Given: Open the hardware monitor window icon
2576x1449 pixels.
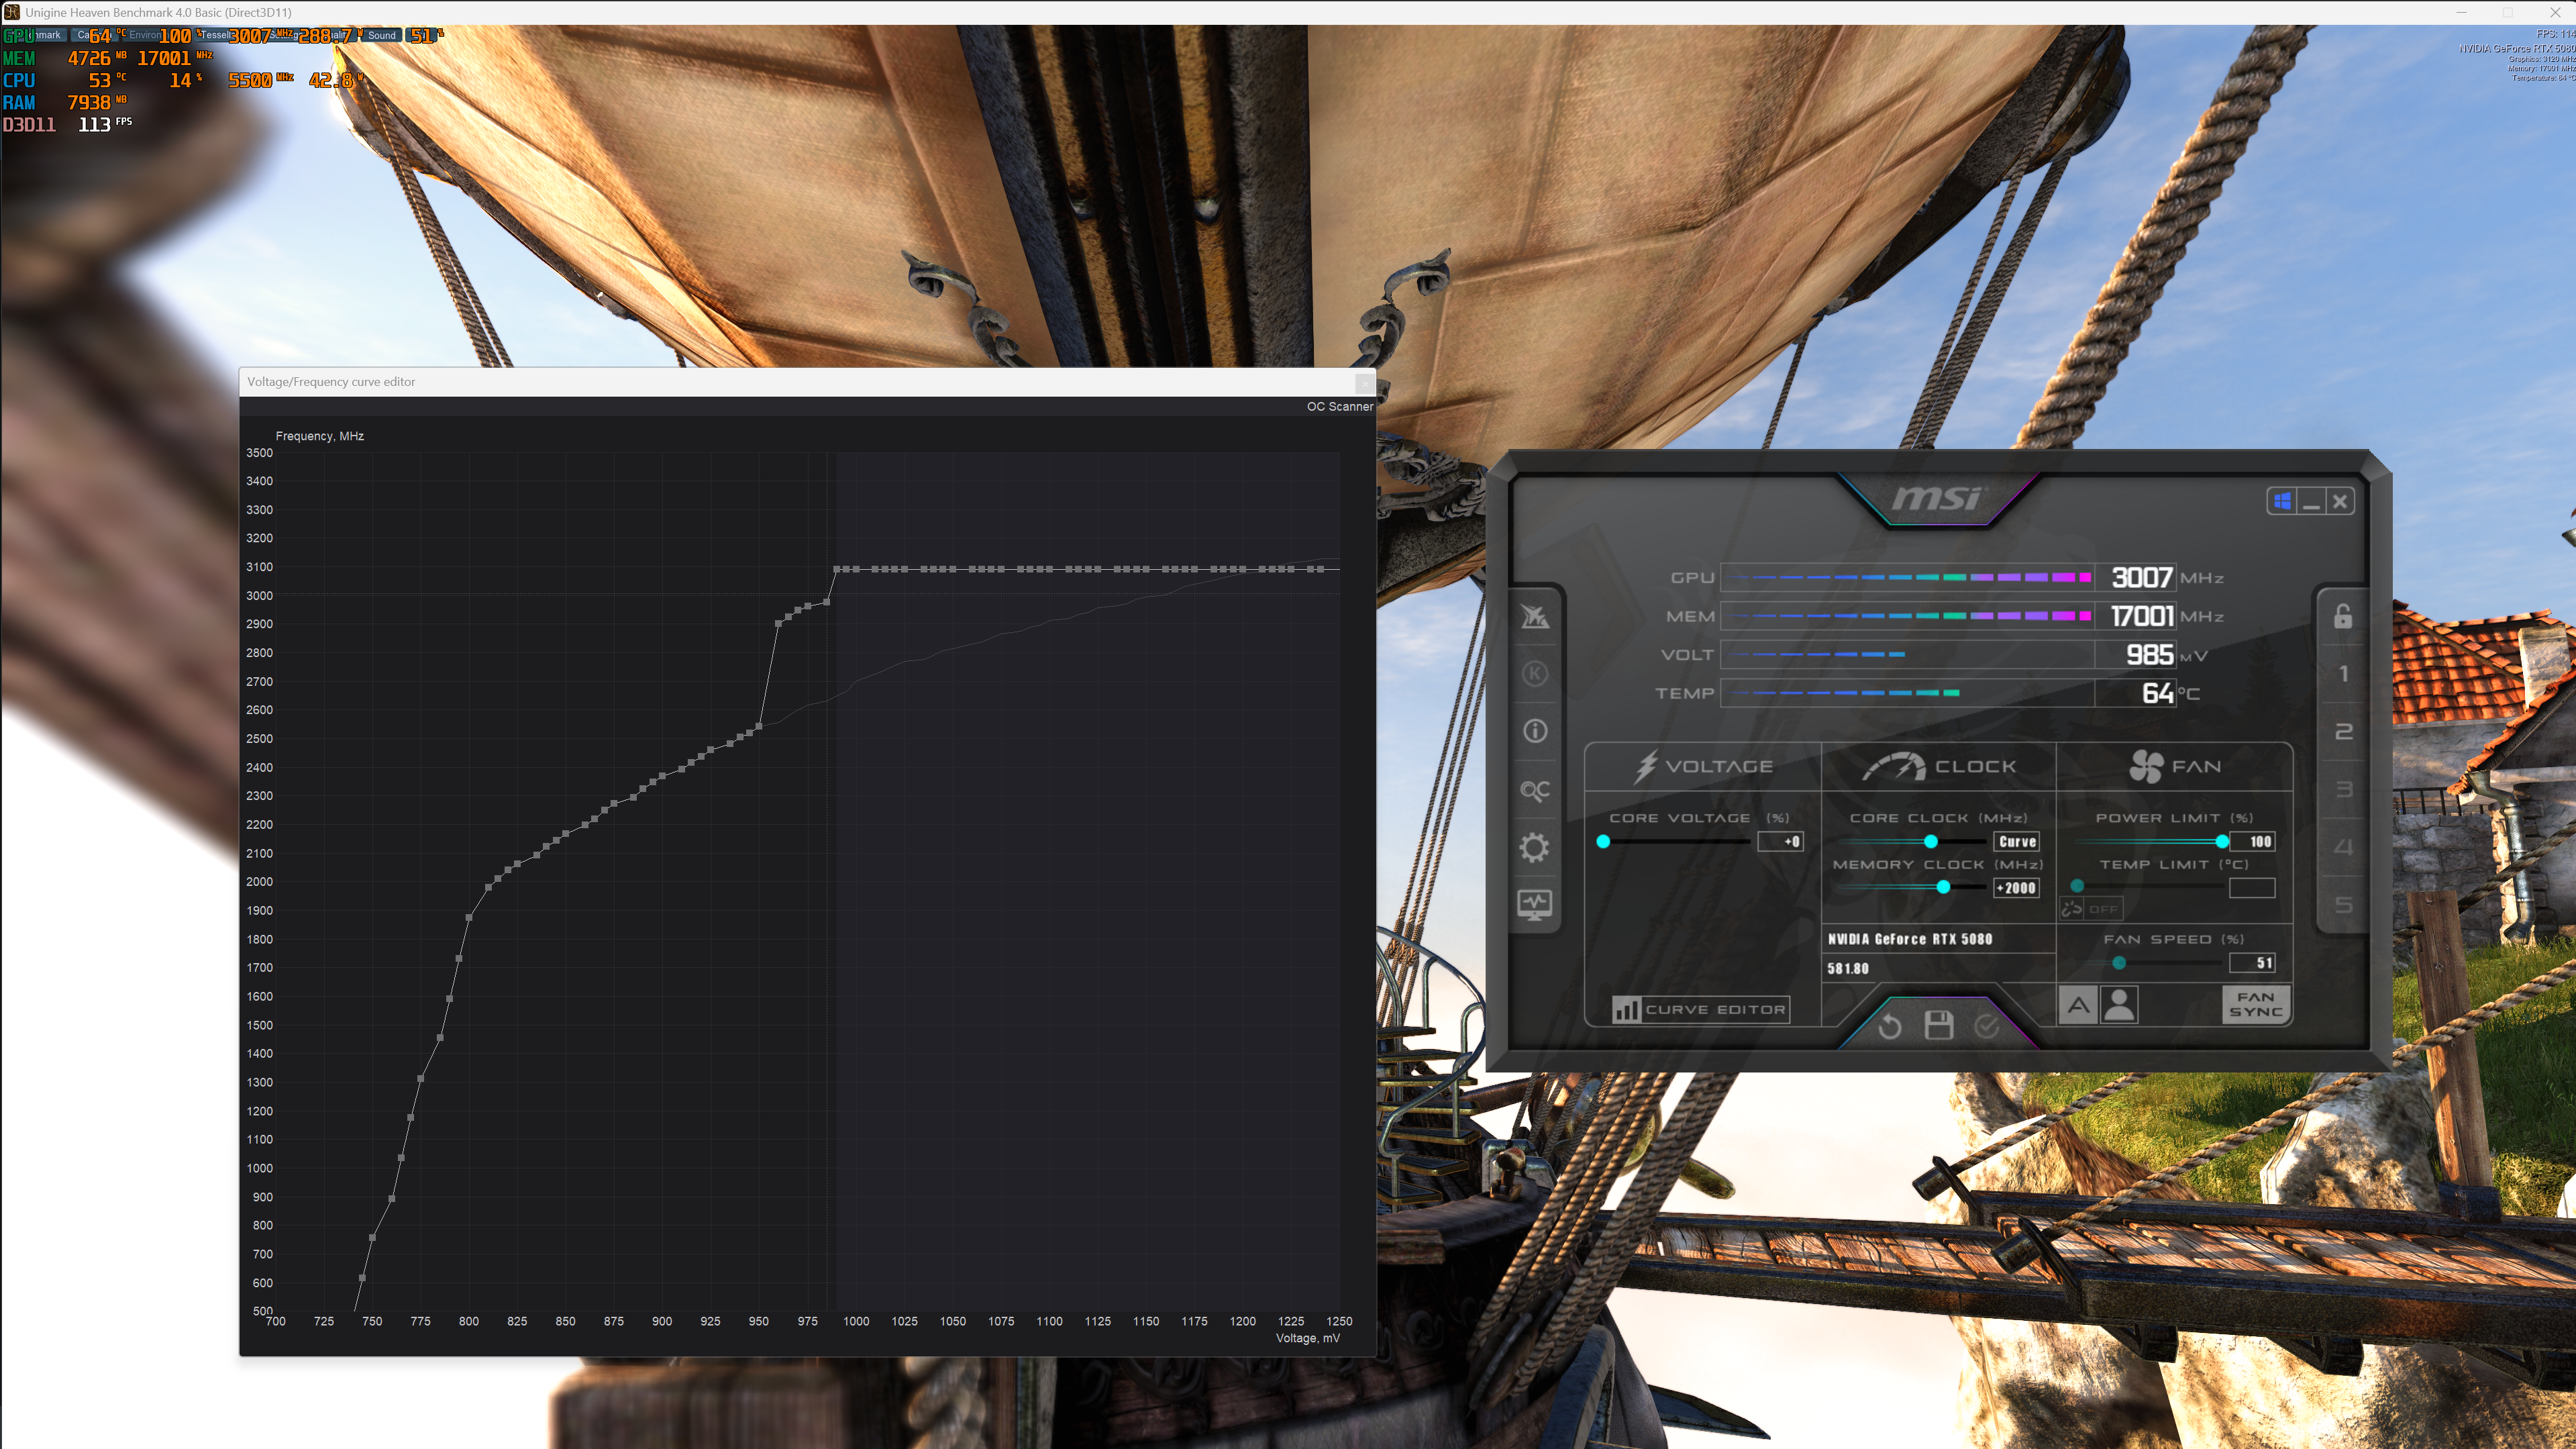Looking at the screenshot, I should [x=1535, y=905].
